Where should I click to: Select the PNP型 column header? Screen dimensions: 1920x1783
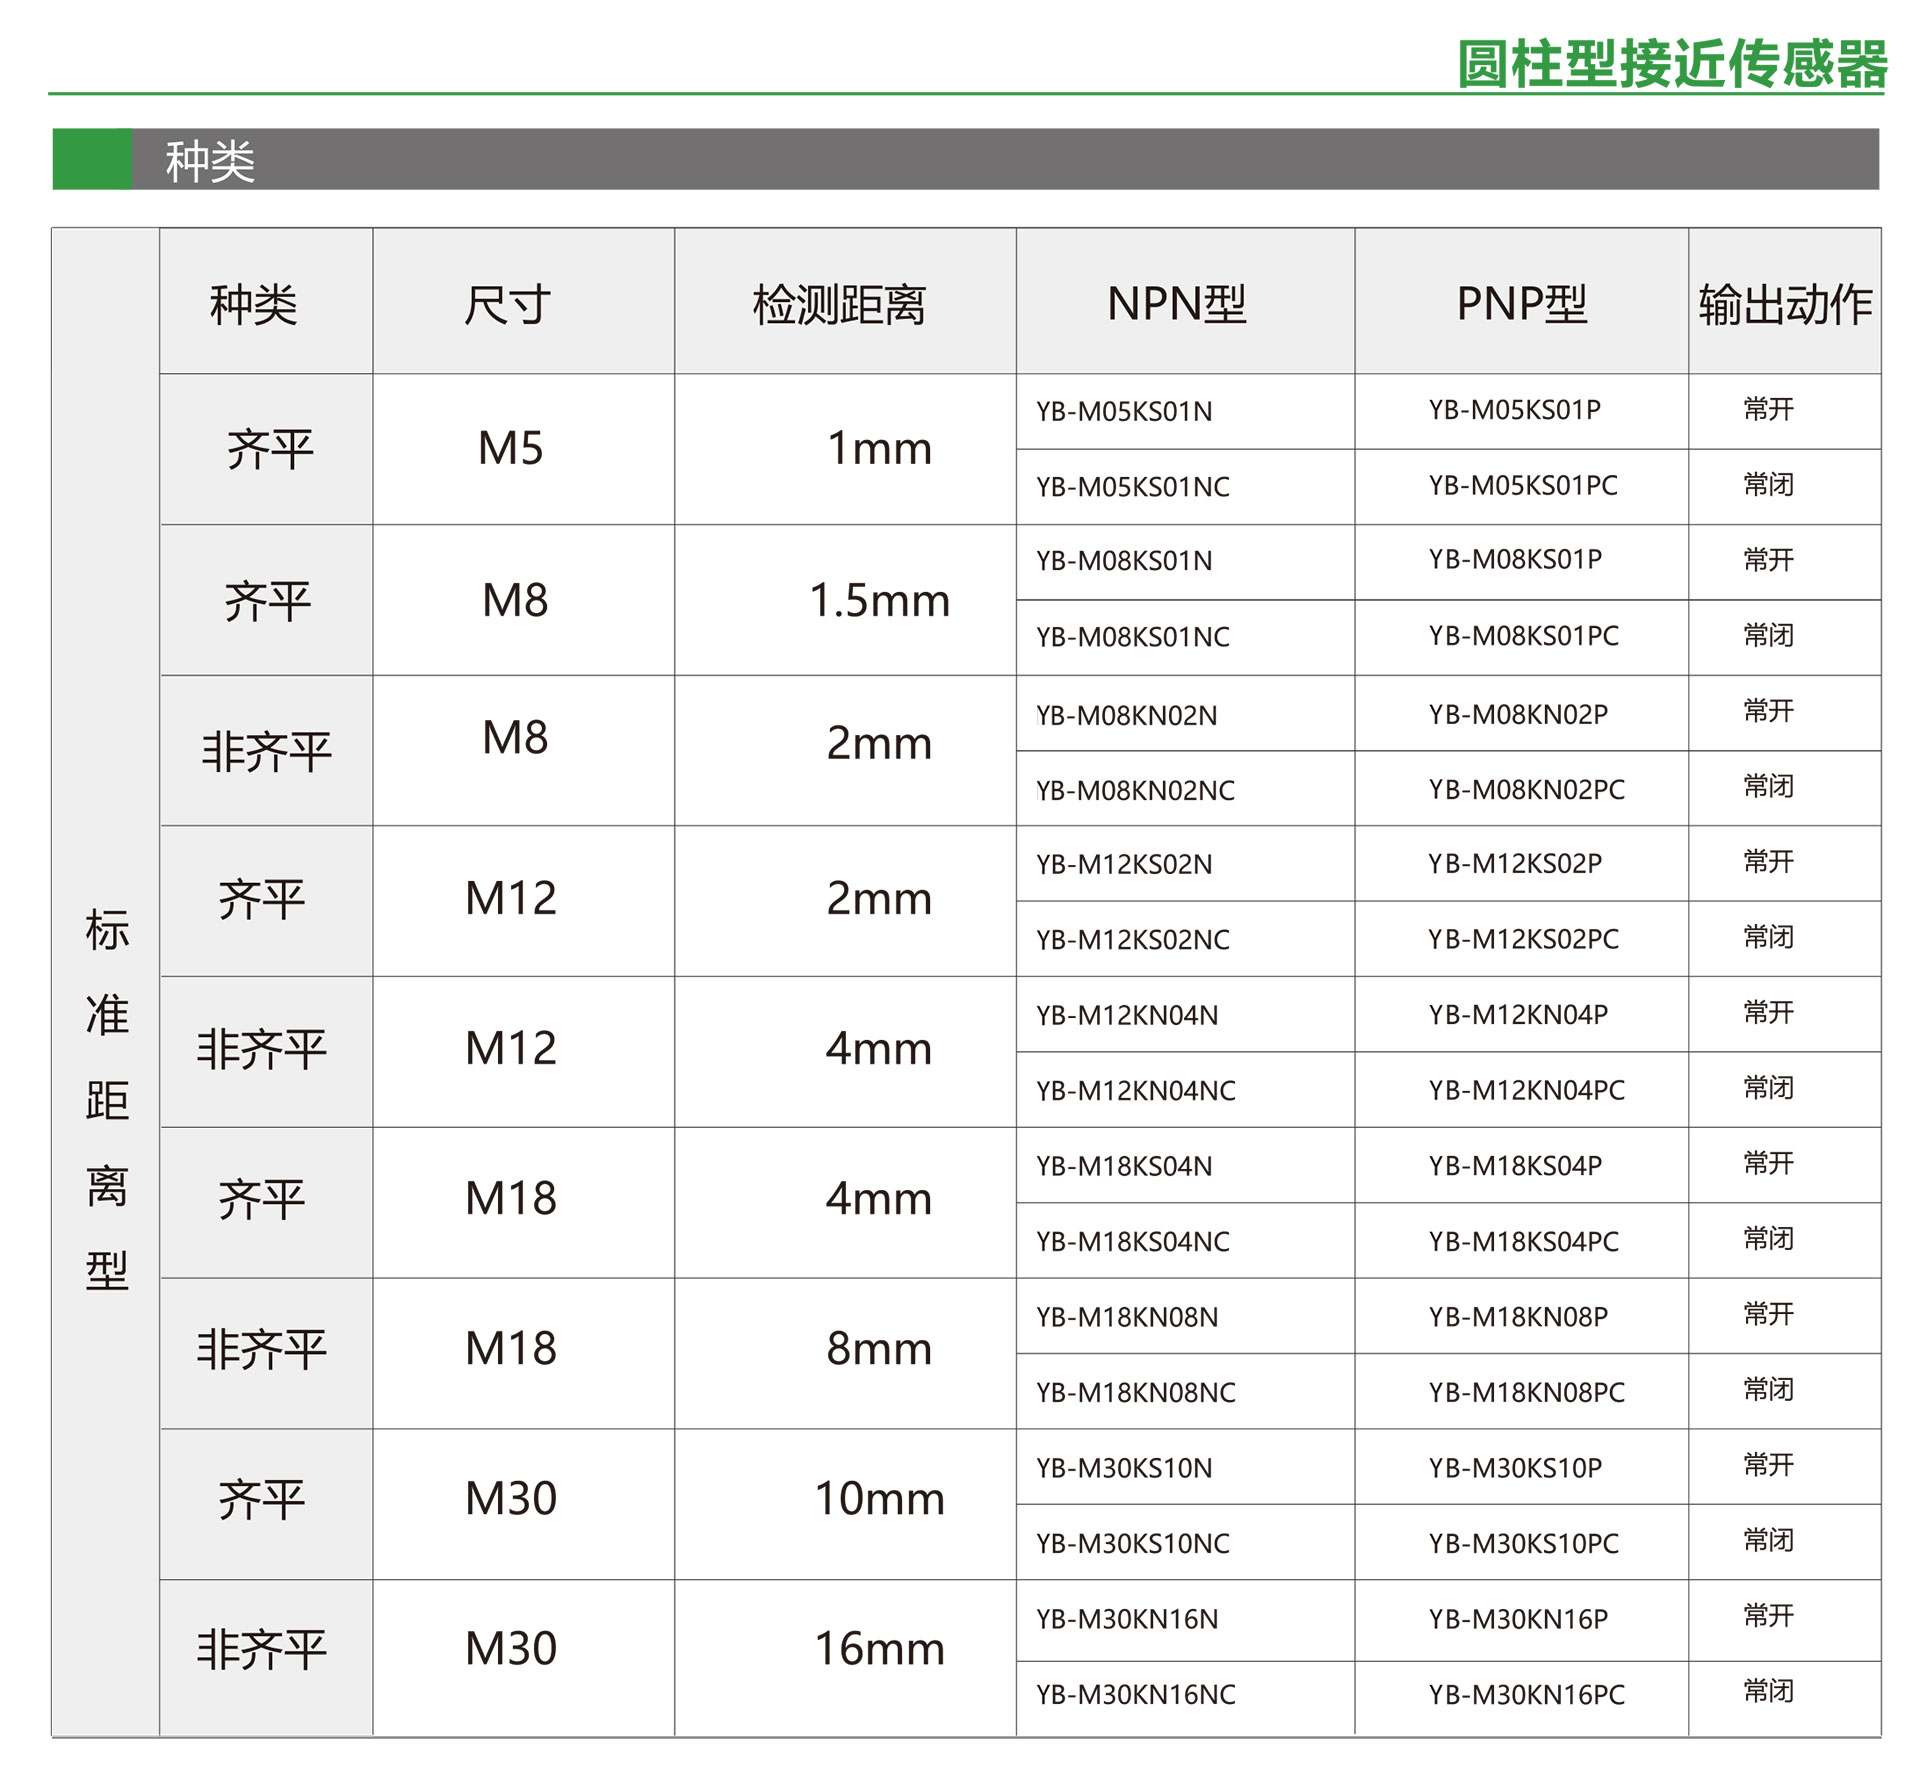[1521, 304]
